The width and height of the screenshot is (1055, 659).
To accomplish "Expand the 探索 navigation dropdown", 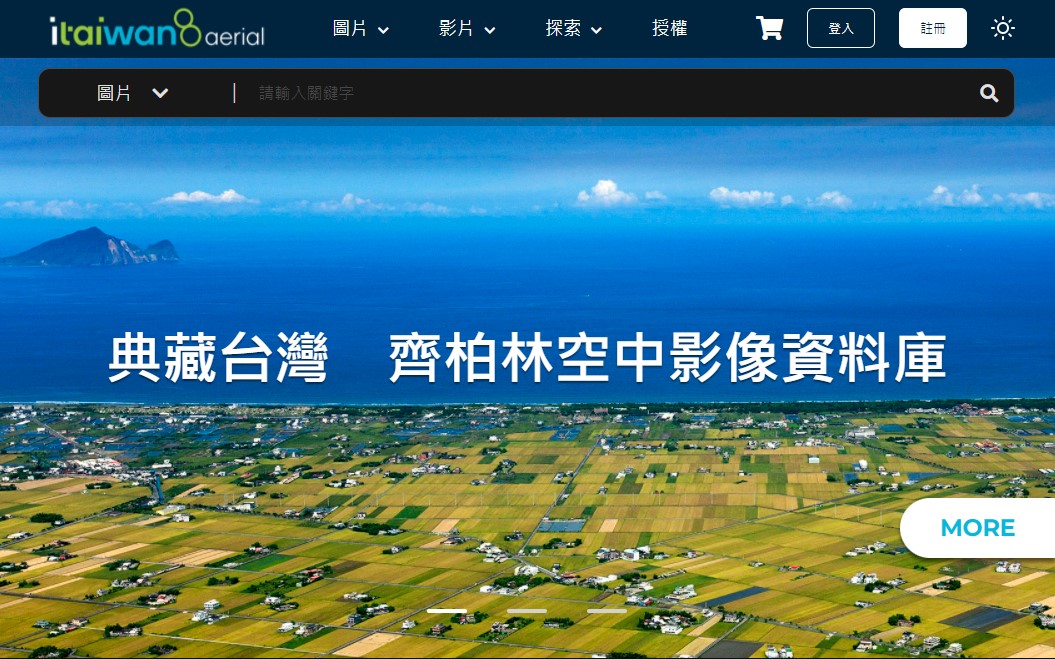I will (573, 29).
